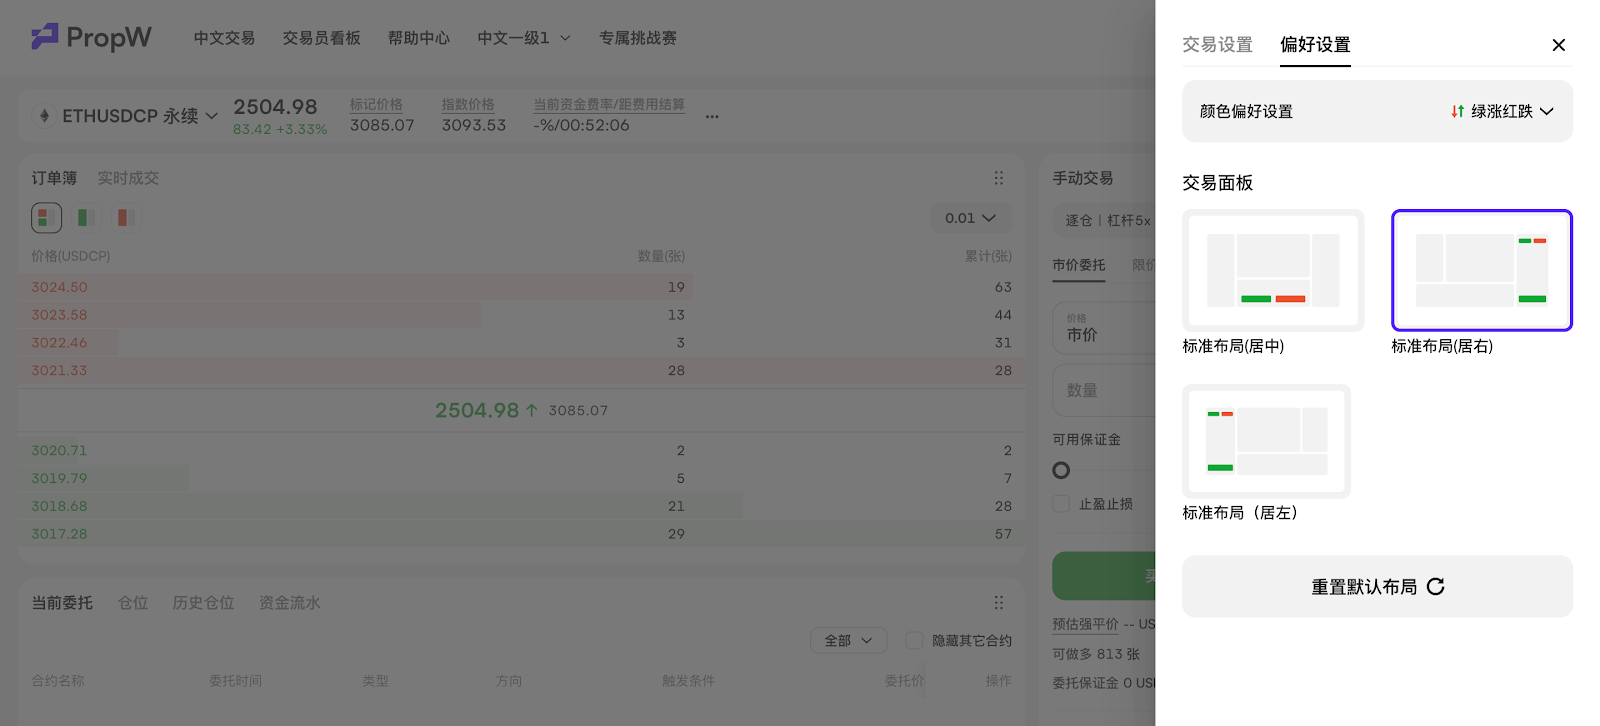The width and height of the screenshot is (1600, 726).
Task: Select the left-aligned standard layout thumbnail
Action: coord(1266,441)
